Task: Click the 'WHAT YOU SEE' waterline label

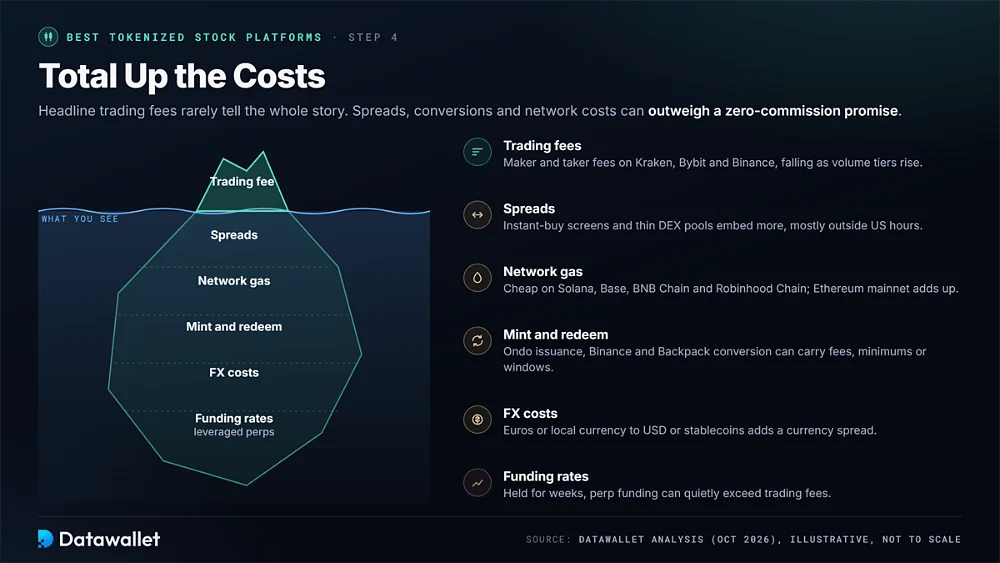Action: (80, 219)
